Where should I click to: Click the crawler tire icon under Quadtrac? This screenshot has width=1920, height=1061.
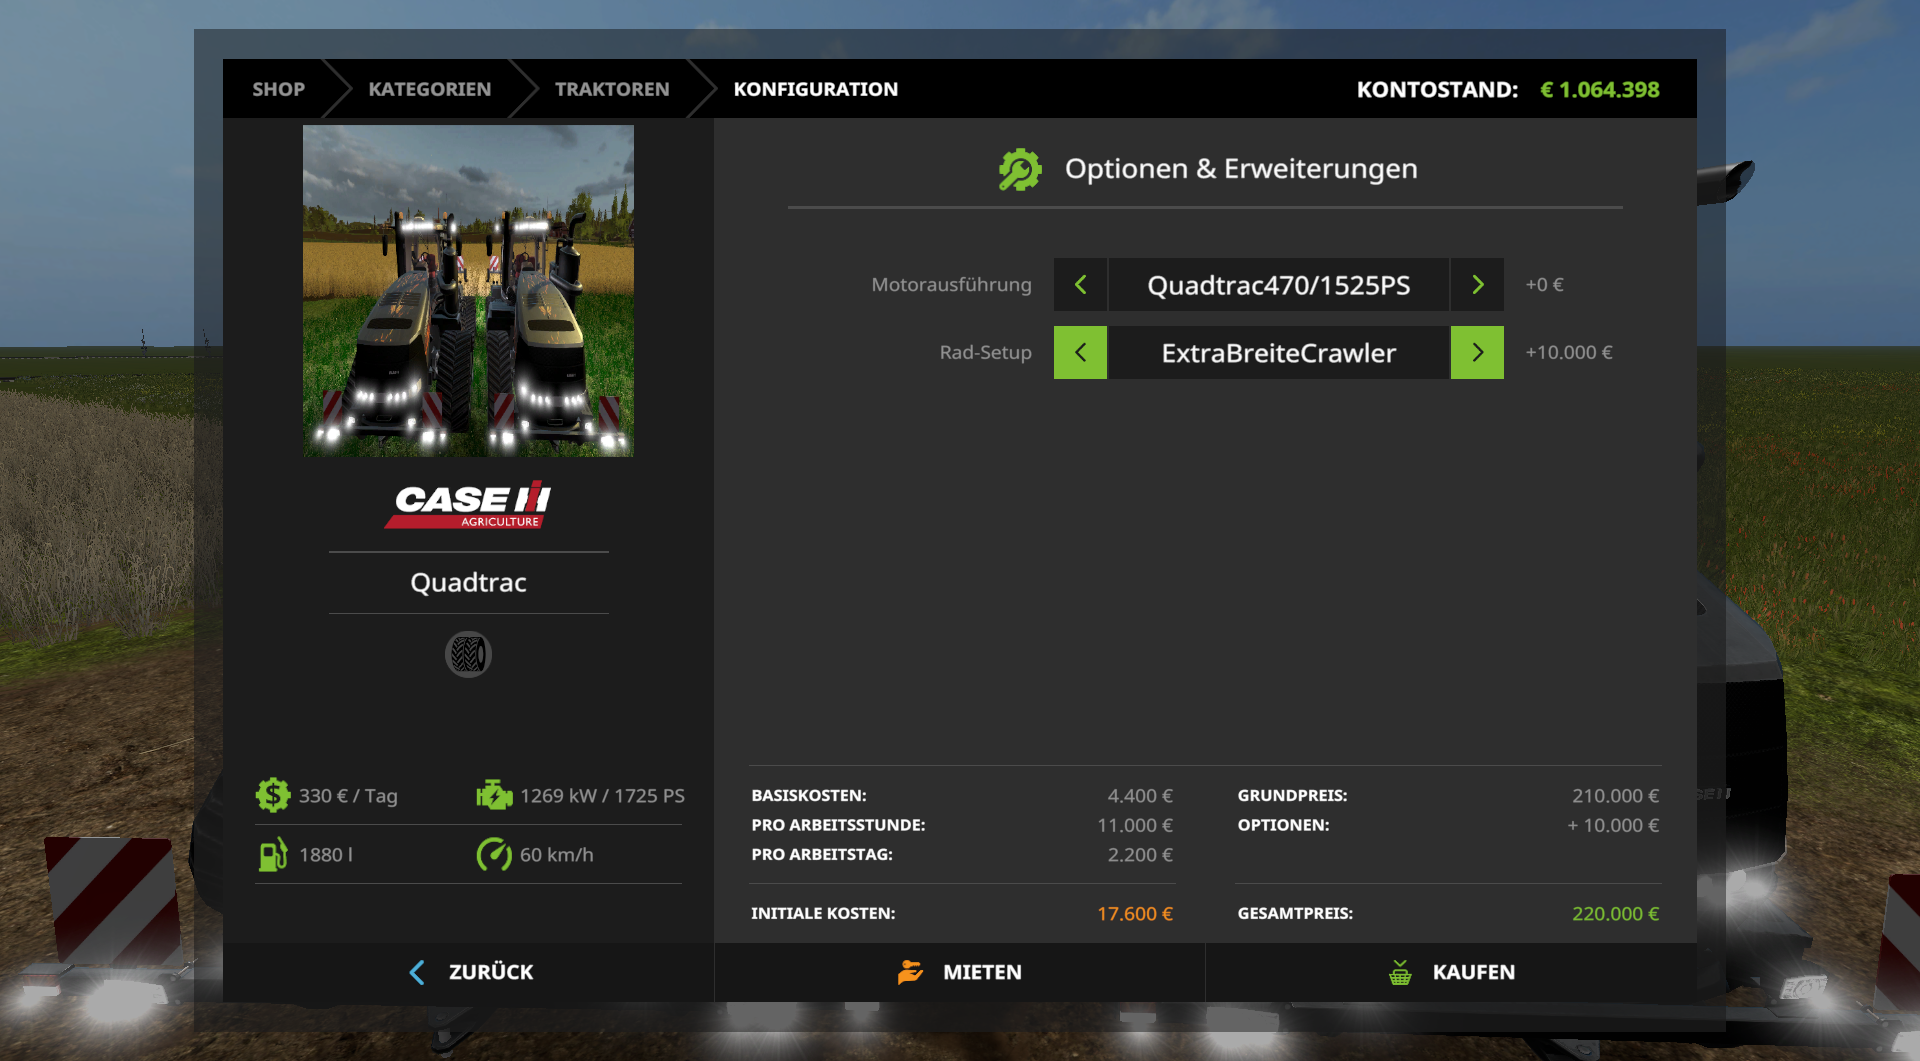point(468,655)
